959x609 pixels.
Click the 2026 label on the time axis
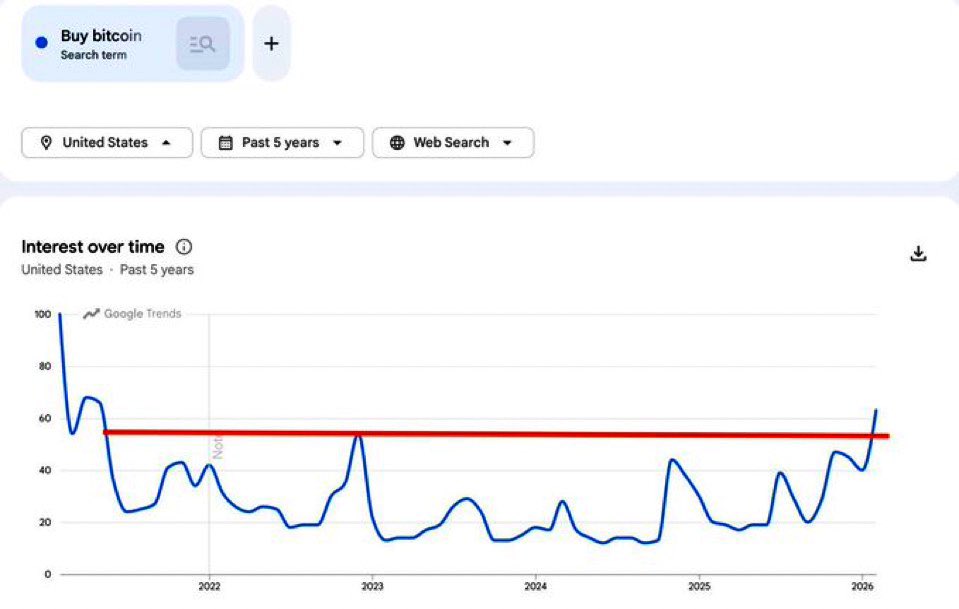tap(862, 585)
